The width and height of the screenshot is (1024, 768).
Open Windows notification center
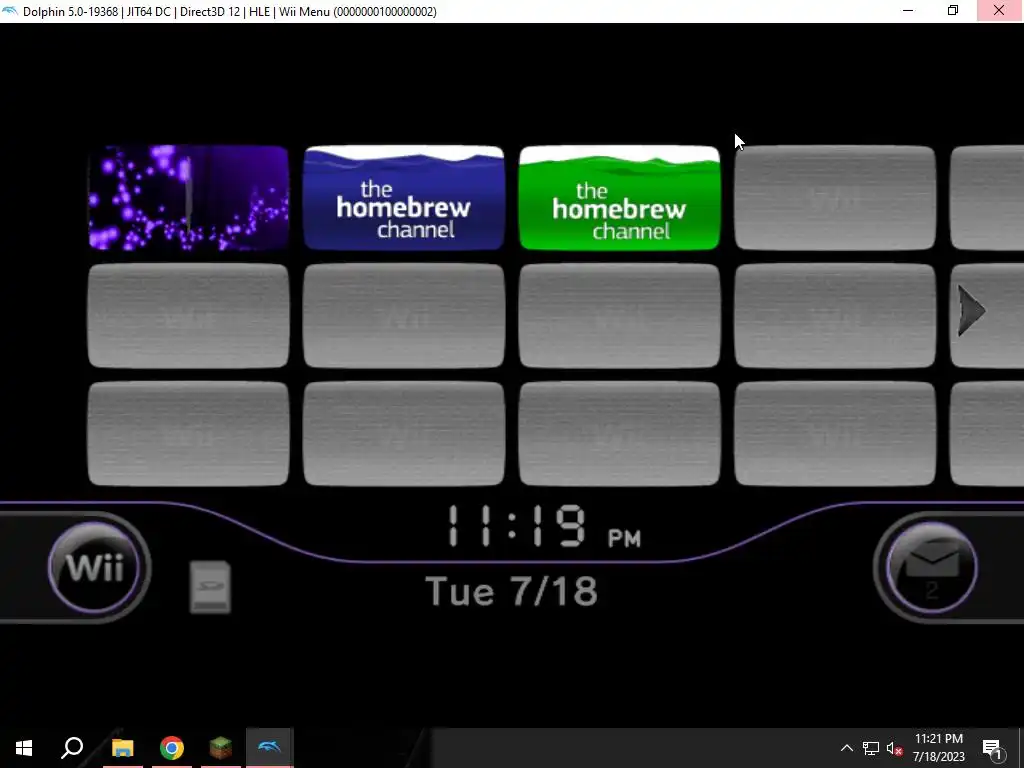point(993,748)
